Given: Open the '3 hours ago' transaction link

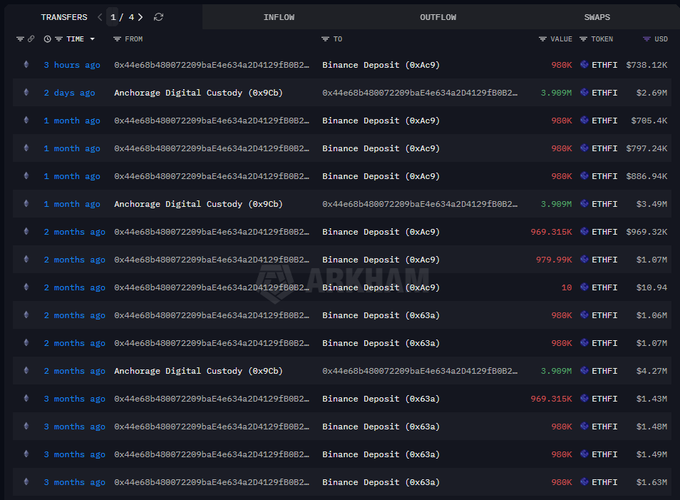Looking at the screenshot, I should tap(71, 65).
